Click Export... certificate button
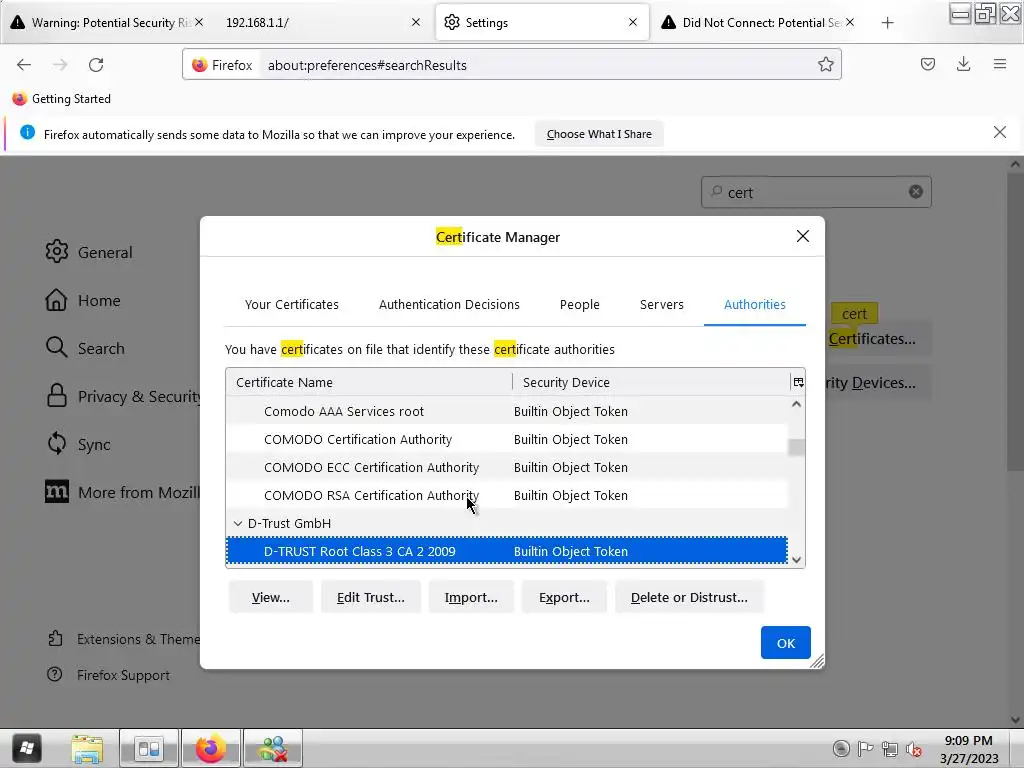 coord(564,598)
